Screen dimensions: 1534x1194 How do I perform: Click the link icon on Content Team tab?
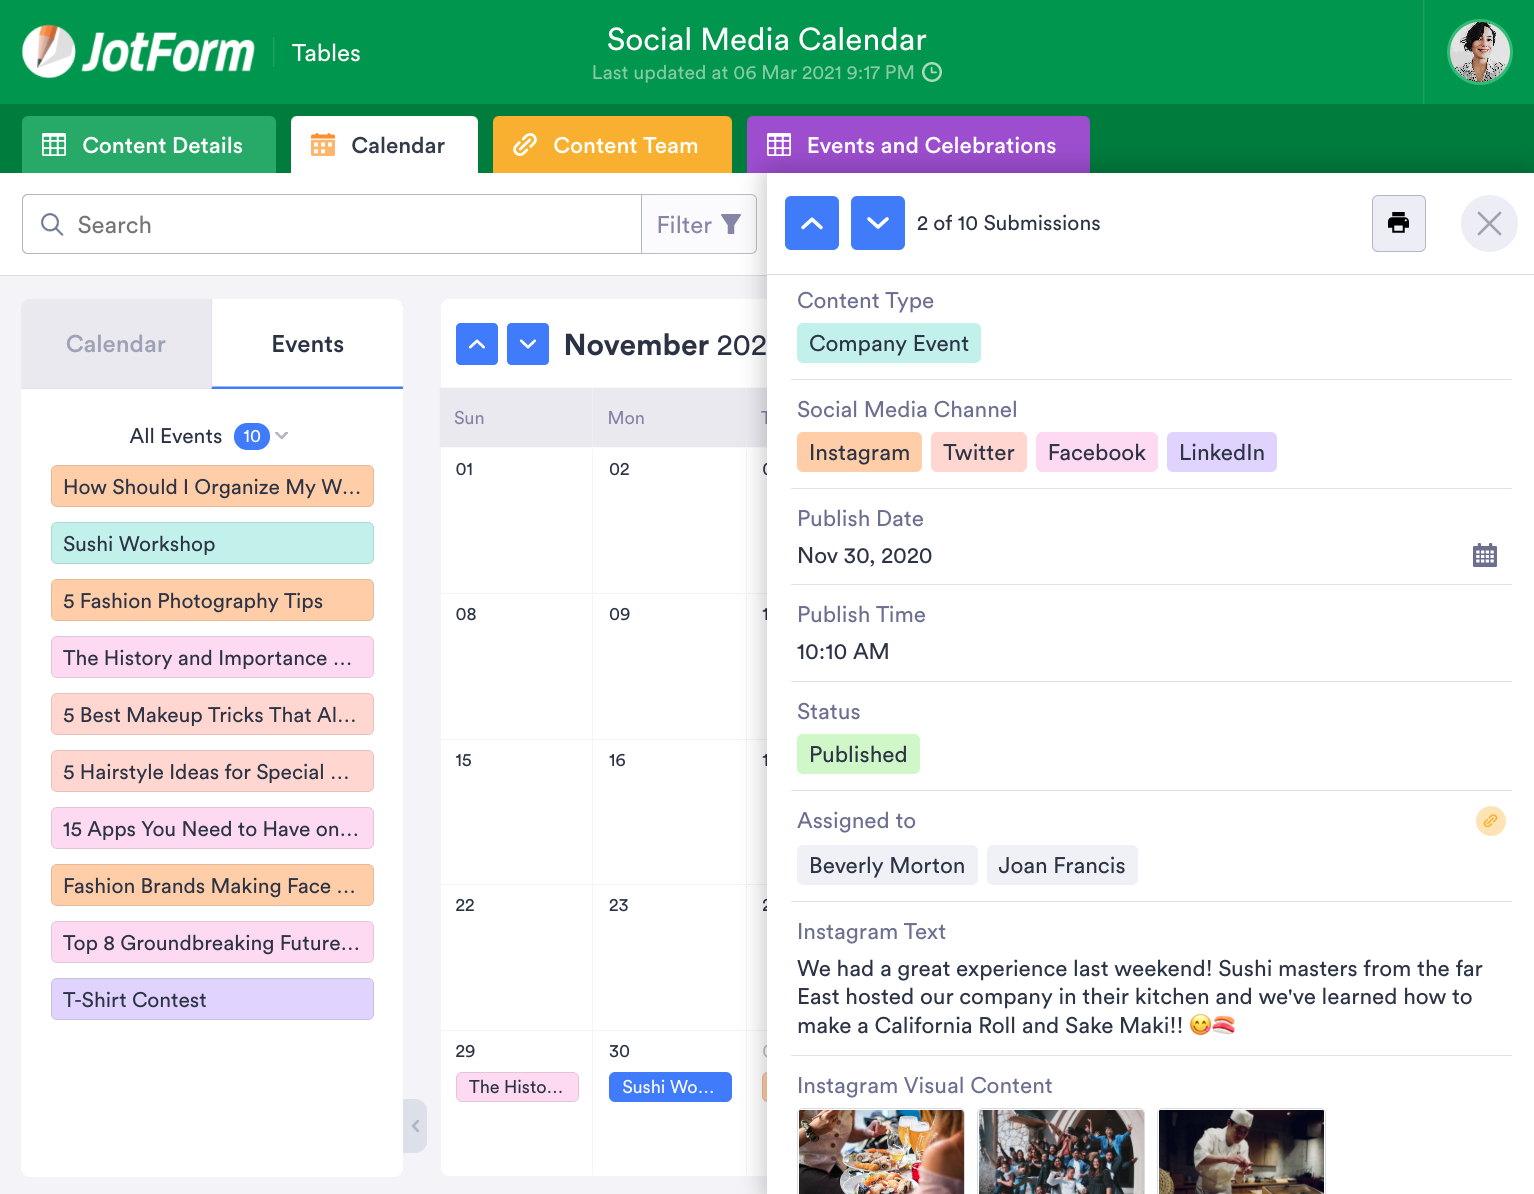point(525,145)
